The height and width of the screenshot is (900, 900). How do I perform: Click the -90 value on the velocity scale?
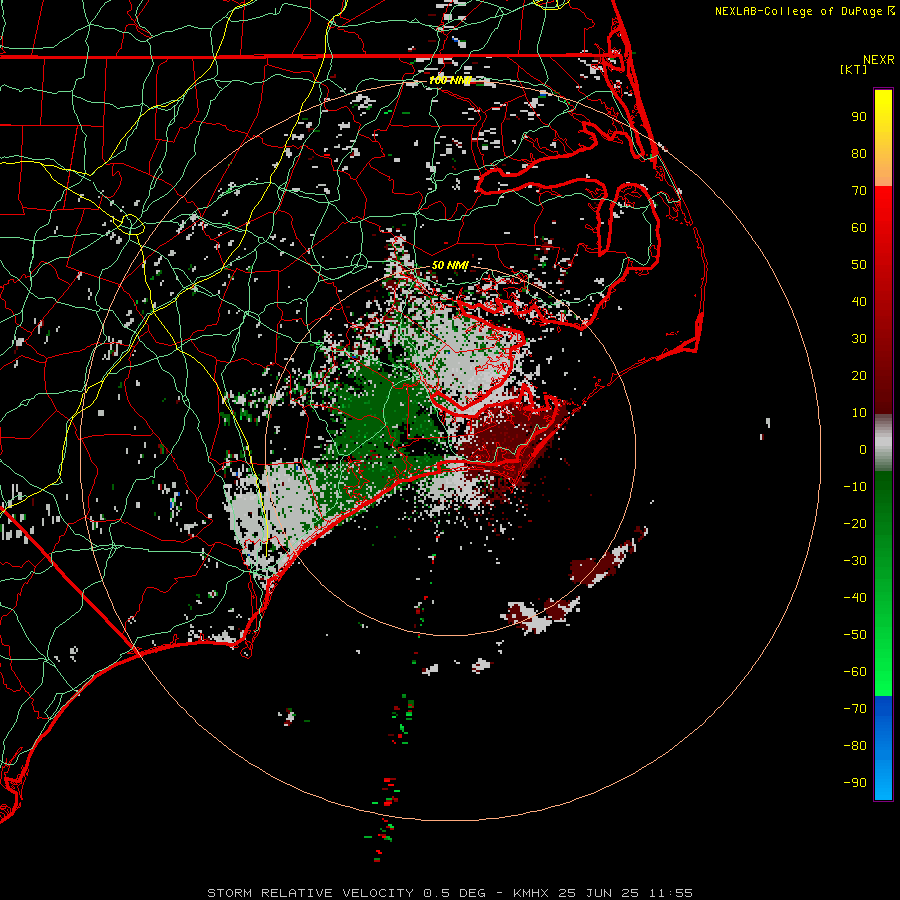tap(855, 783)
